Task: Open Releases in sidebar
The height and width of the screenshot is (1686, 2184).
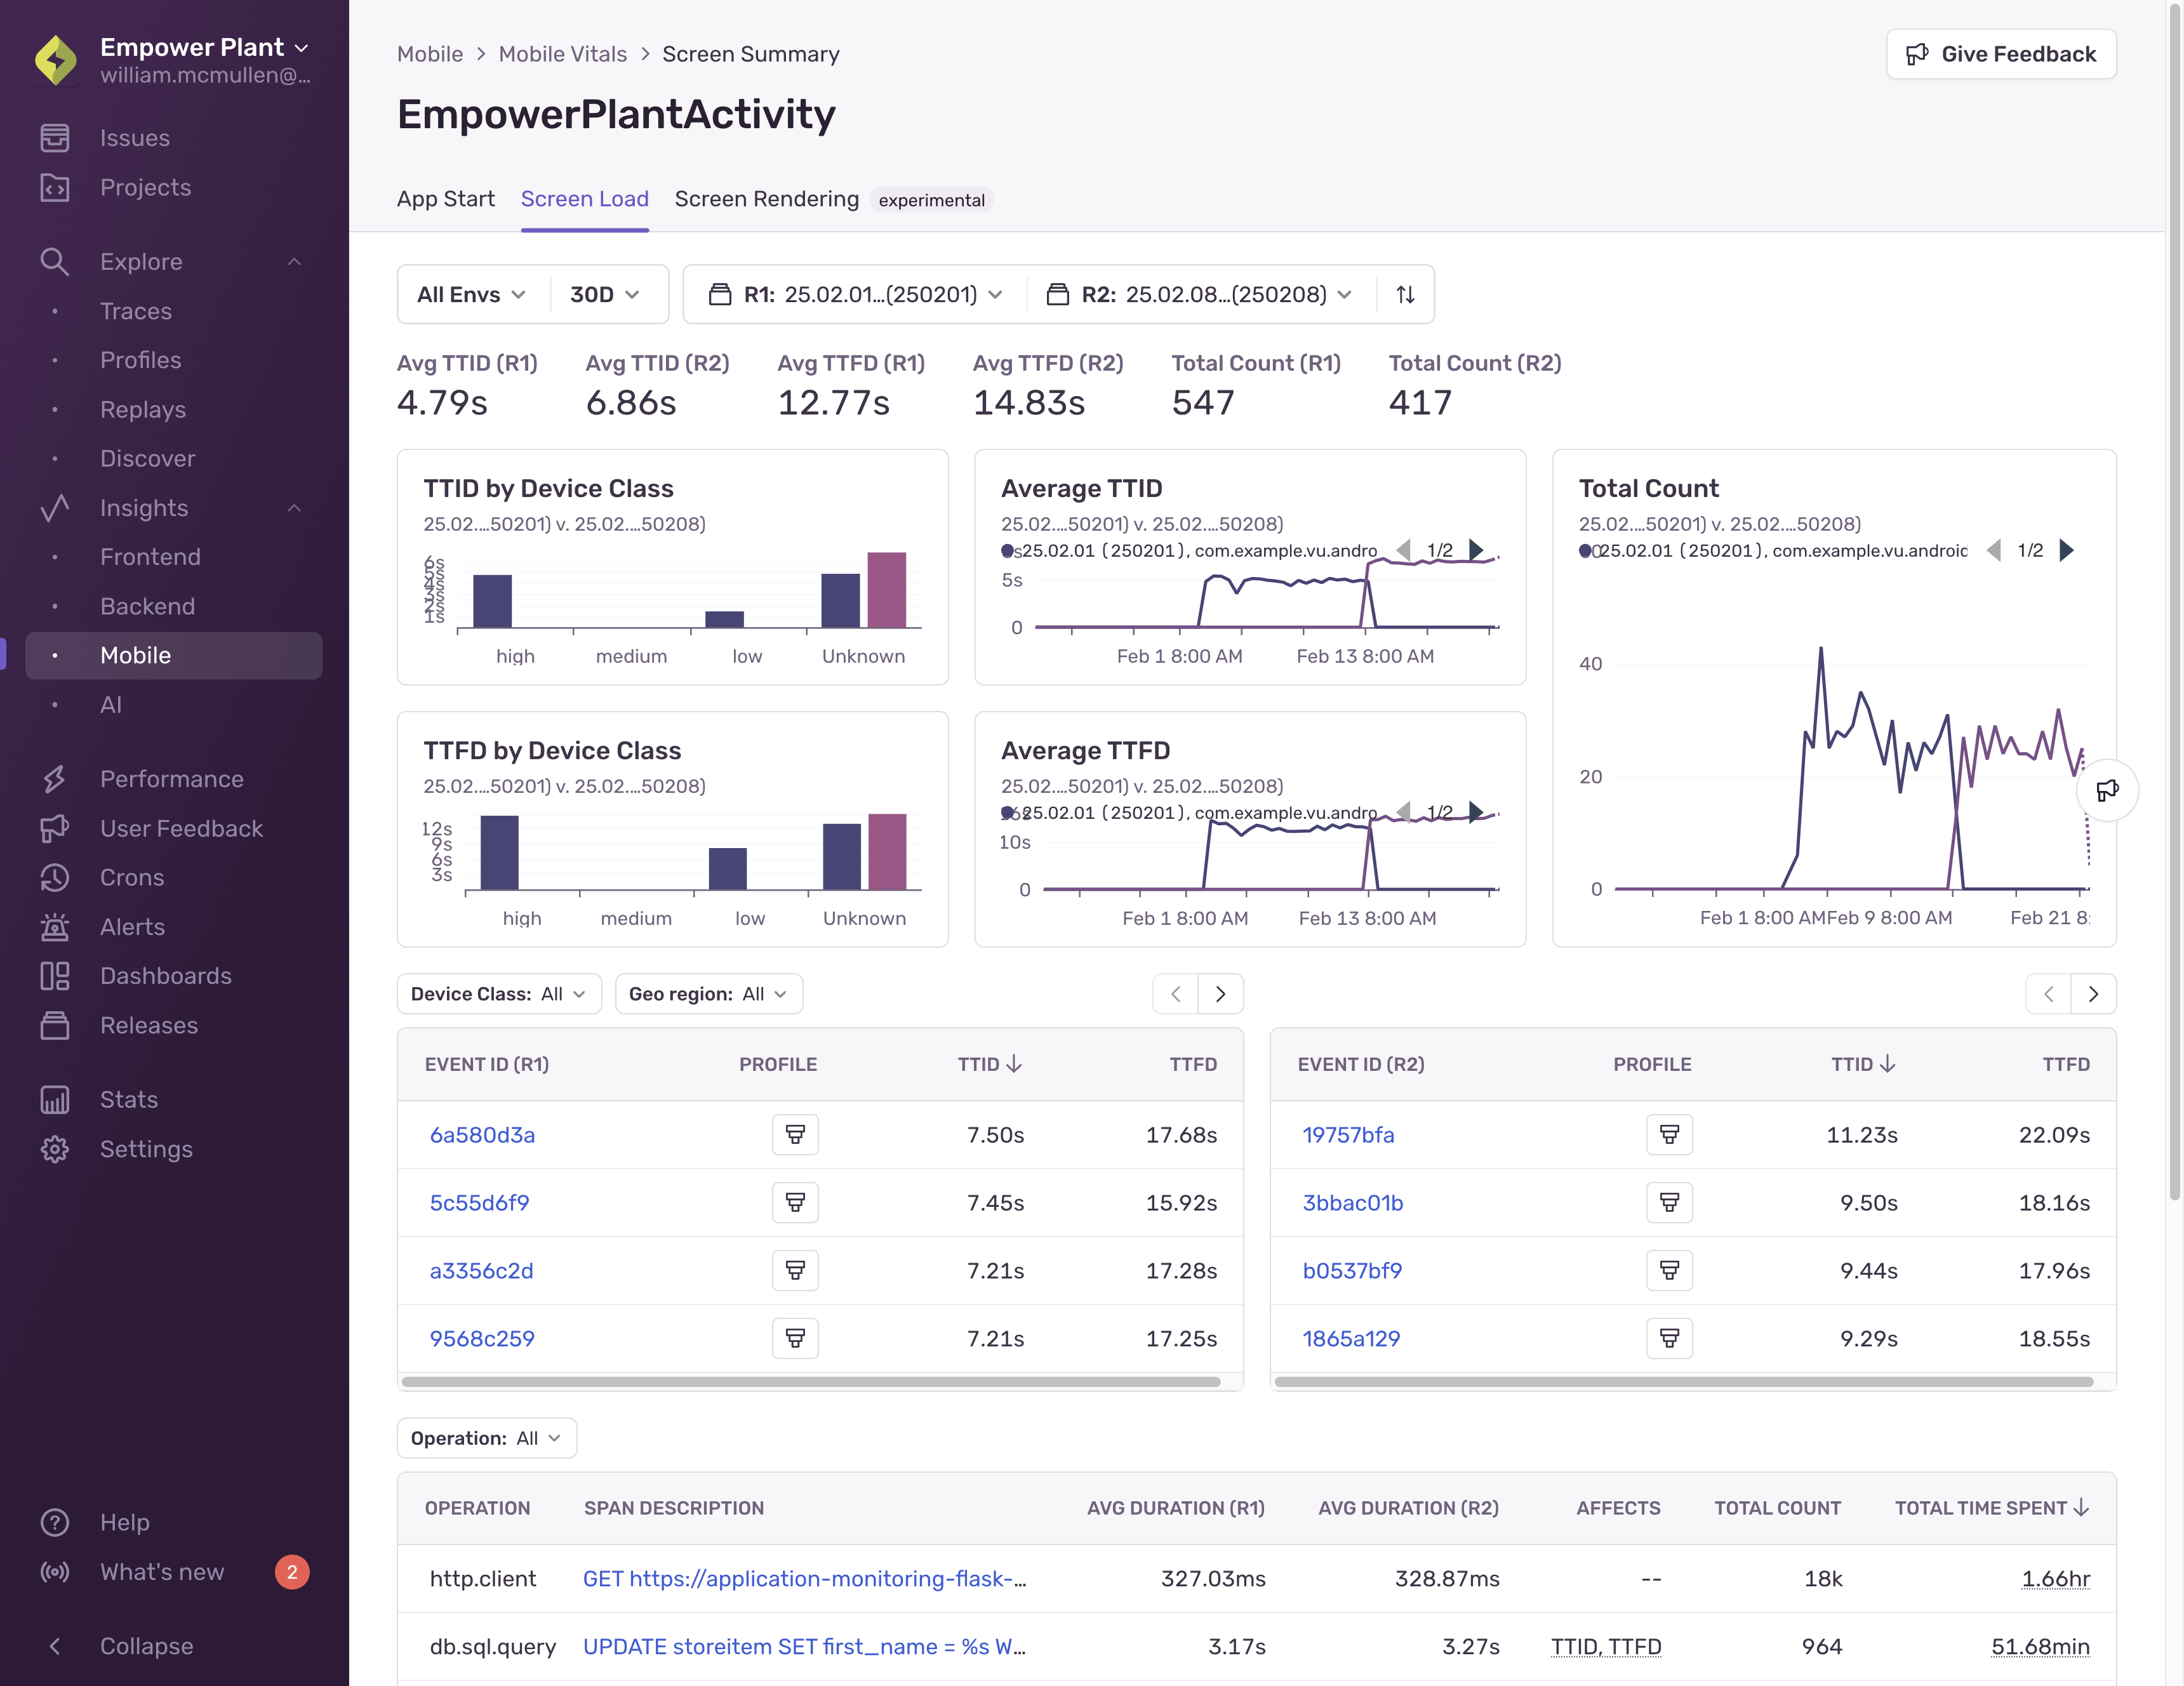Action: coord(148,1025)
